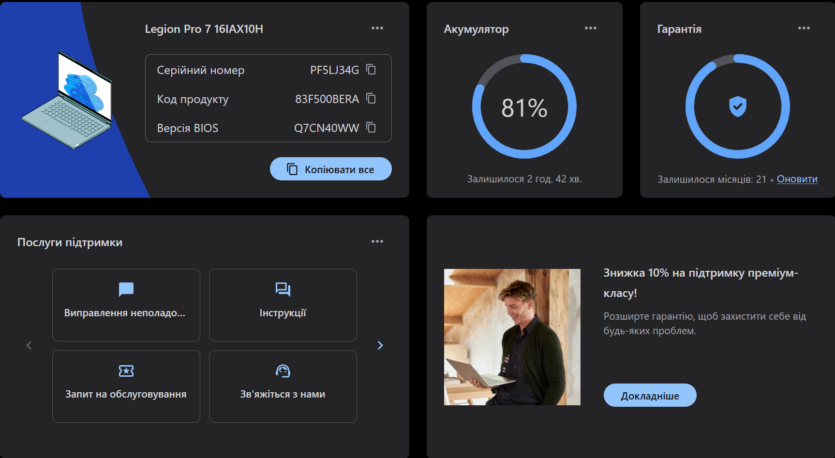835x458 pixels.
Task: Open Запит на обслуговування ticket tile
Action: click(126, 386)
